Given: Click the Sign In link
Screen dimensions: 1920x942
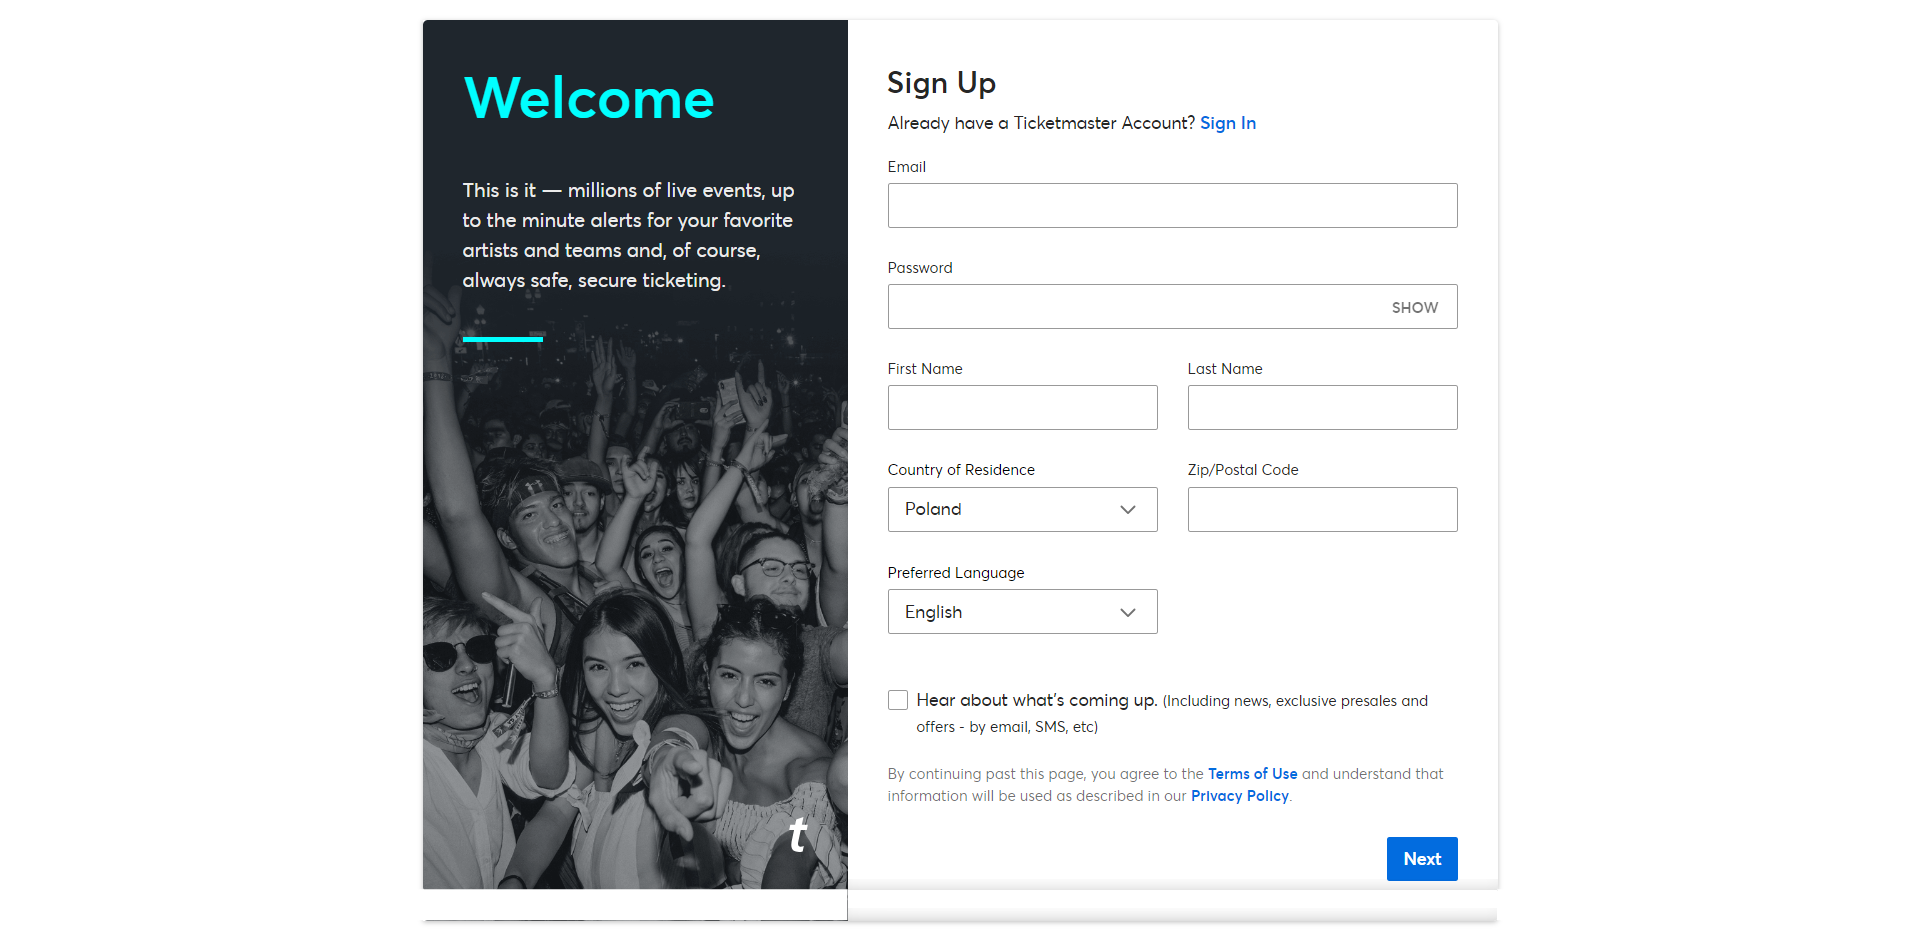Looking at the screenshot, I should [x=1228, y=123].
